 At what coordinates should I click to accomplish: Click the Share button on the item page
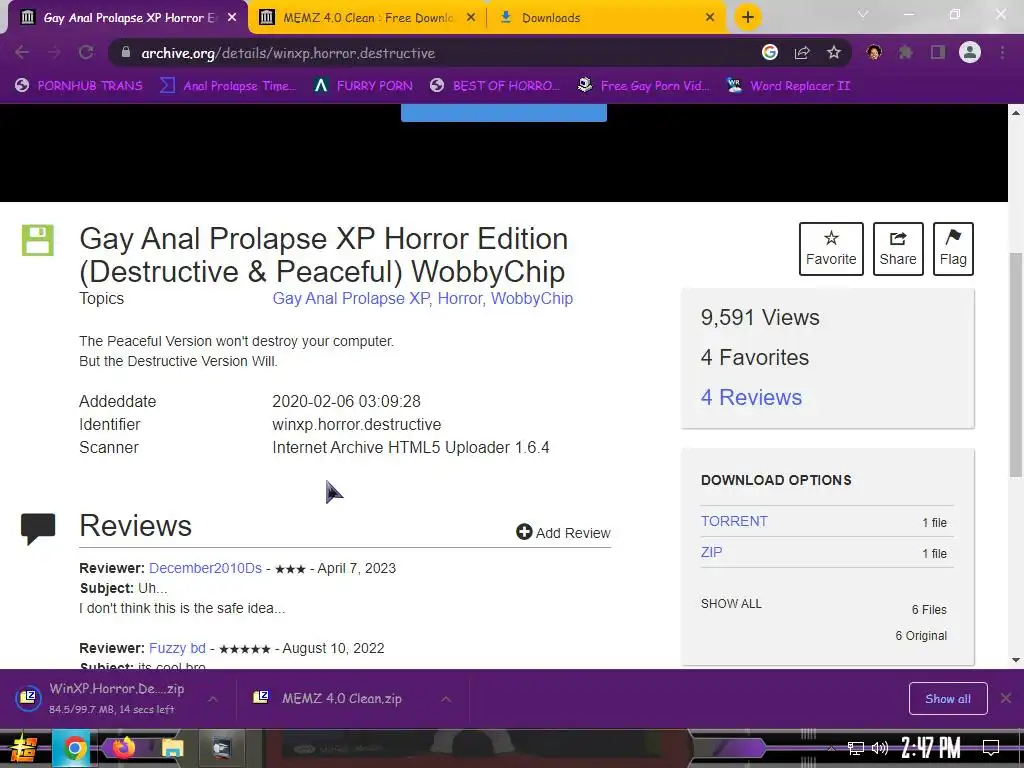point(898,249)
